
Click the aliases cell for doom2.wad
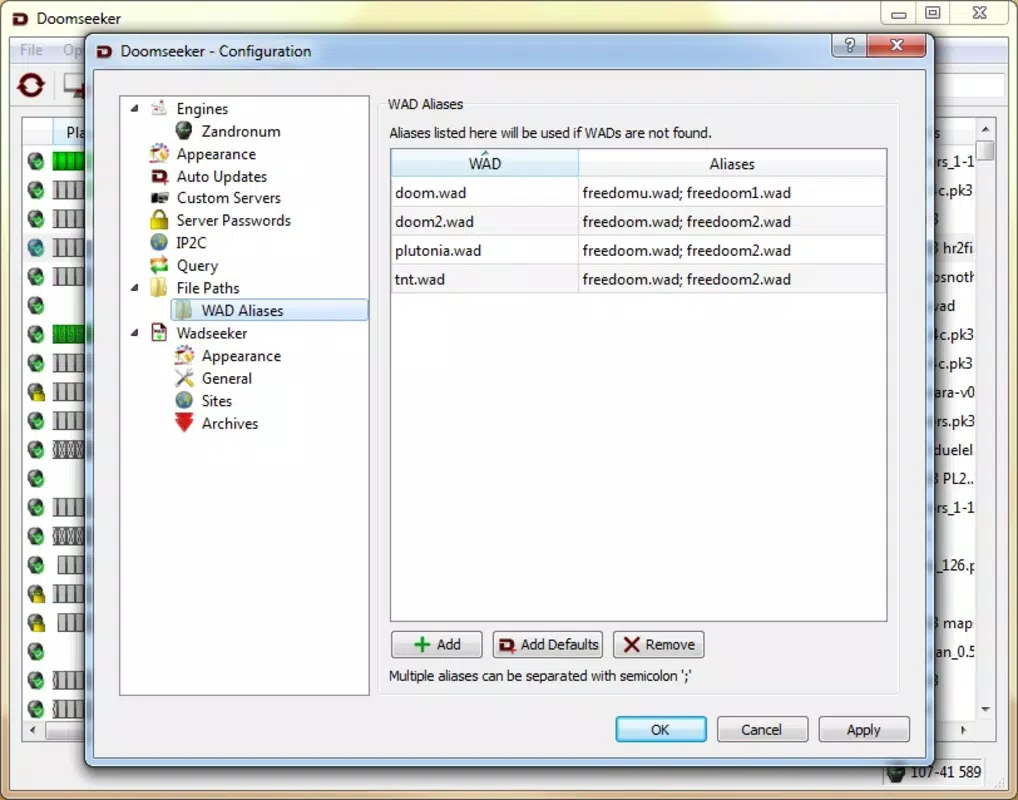pos(732,221)
